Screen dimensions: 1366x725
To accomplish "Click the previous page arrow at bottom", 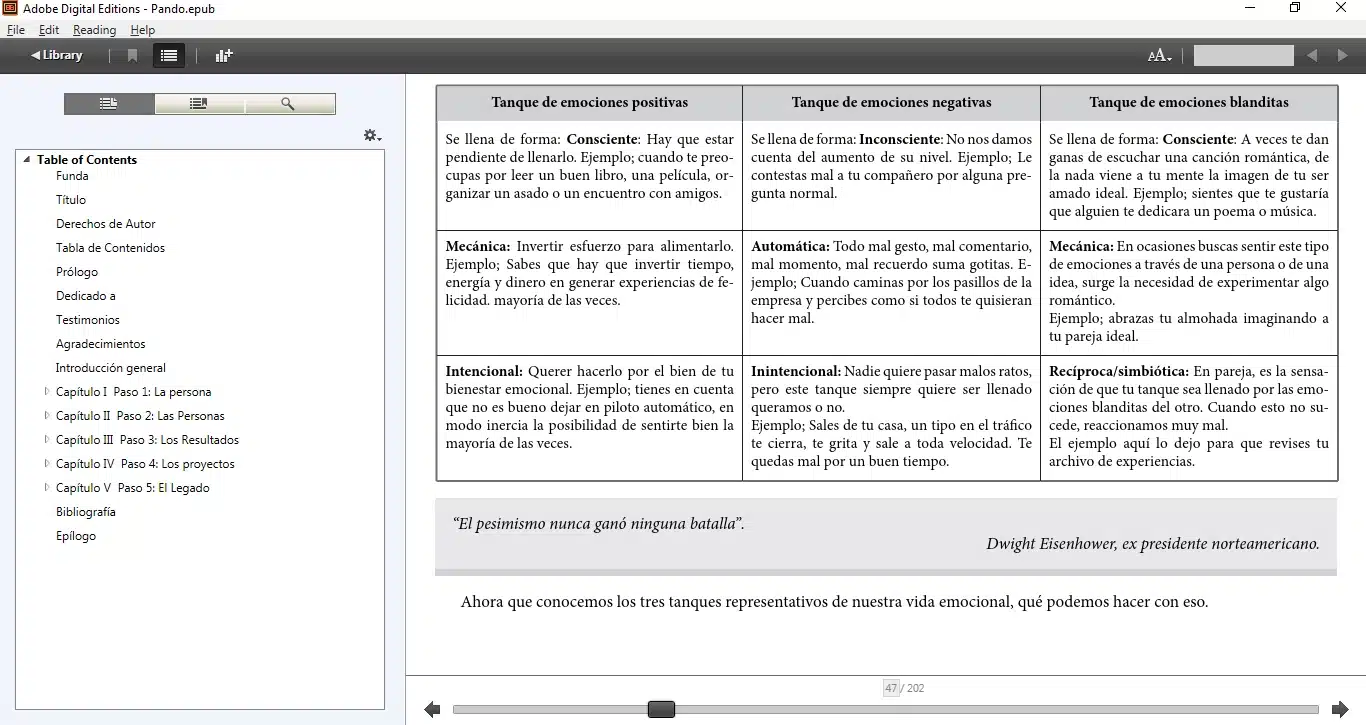I will tap(432, 710).
